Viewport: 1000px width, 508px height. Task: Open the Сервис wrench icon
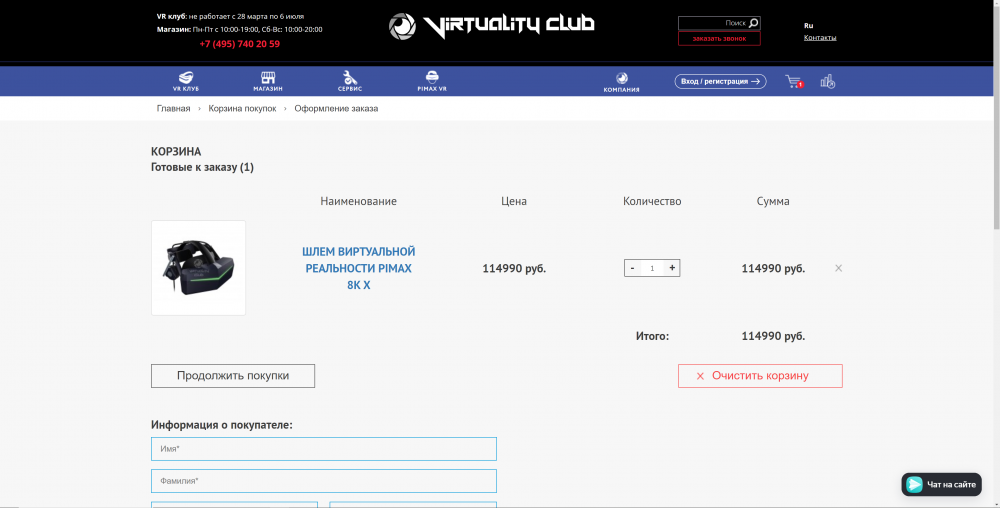[349, 81]
